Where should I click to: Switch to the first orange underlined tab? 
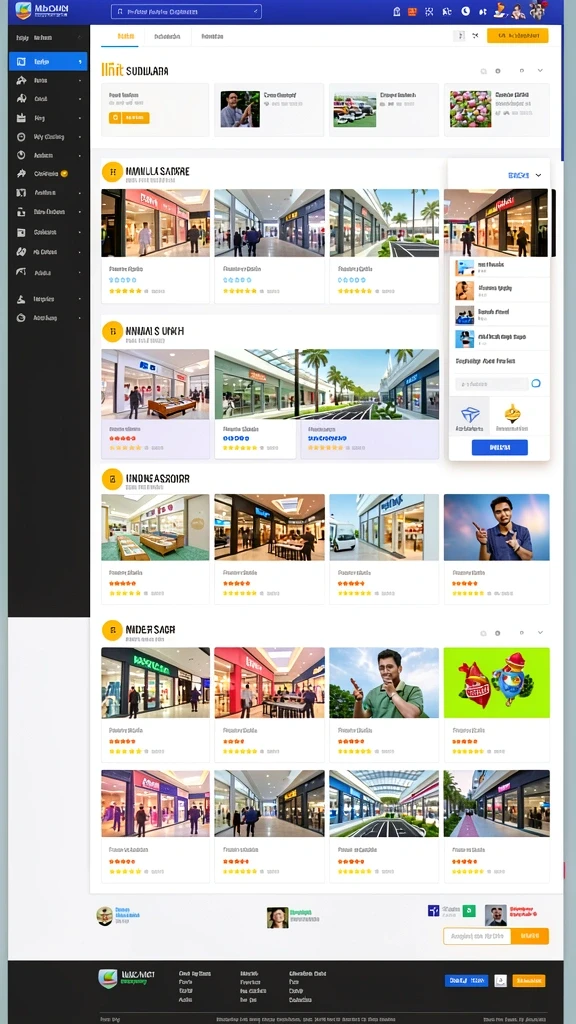[x=120, y=37]
